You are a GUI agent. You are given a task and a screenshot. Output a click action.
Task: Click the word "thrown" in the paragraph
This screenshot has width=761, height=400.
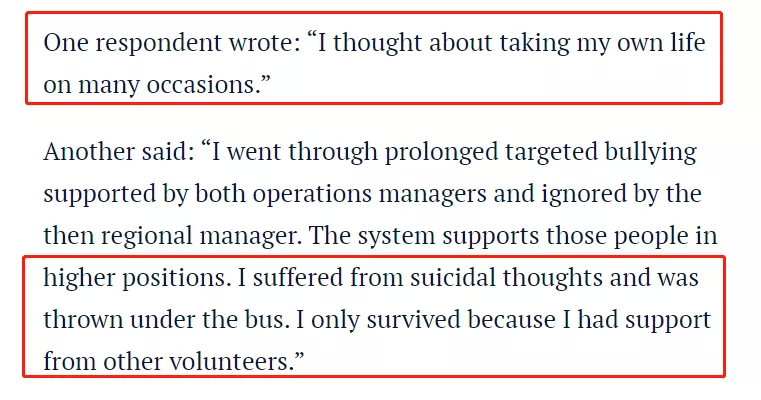pos(83,319)
